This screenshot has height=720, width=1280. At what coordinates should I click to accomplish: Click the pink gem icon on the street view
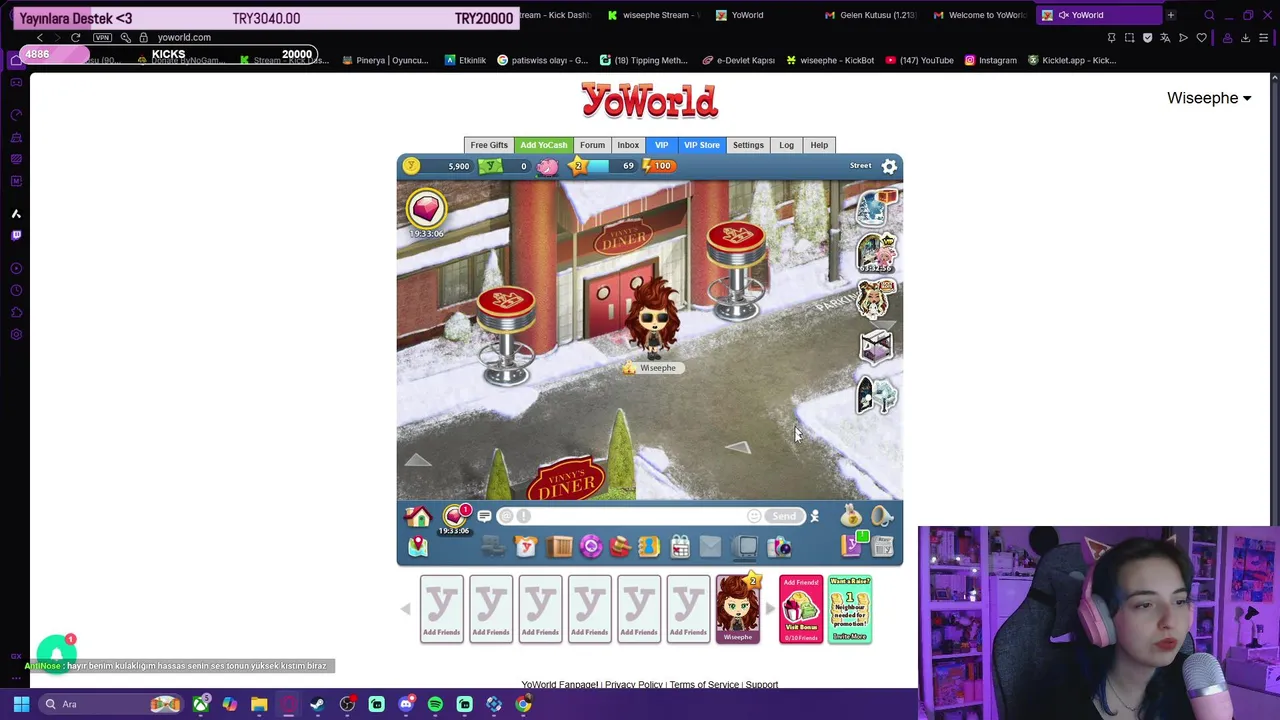pyautogui.click(x=426, y=208)
